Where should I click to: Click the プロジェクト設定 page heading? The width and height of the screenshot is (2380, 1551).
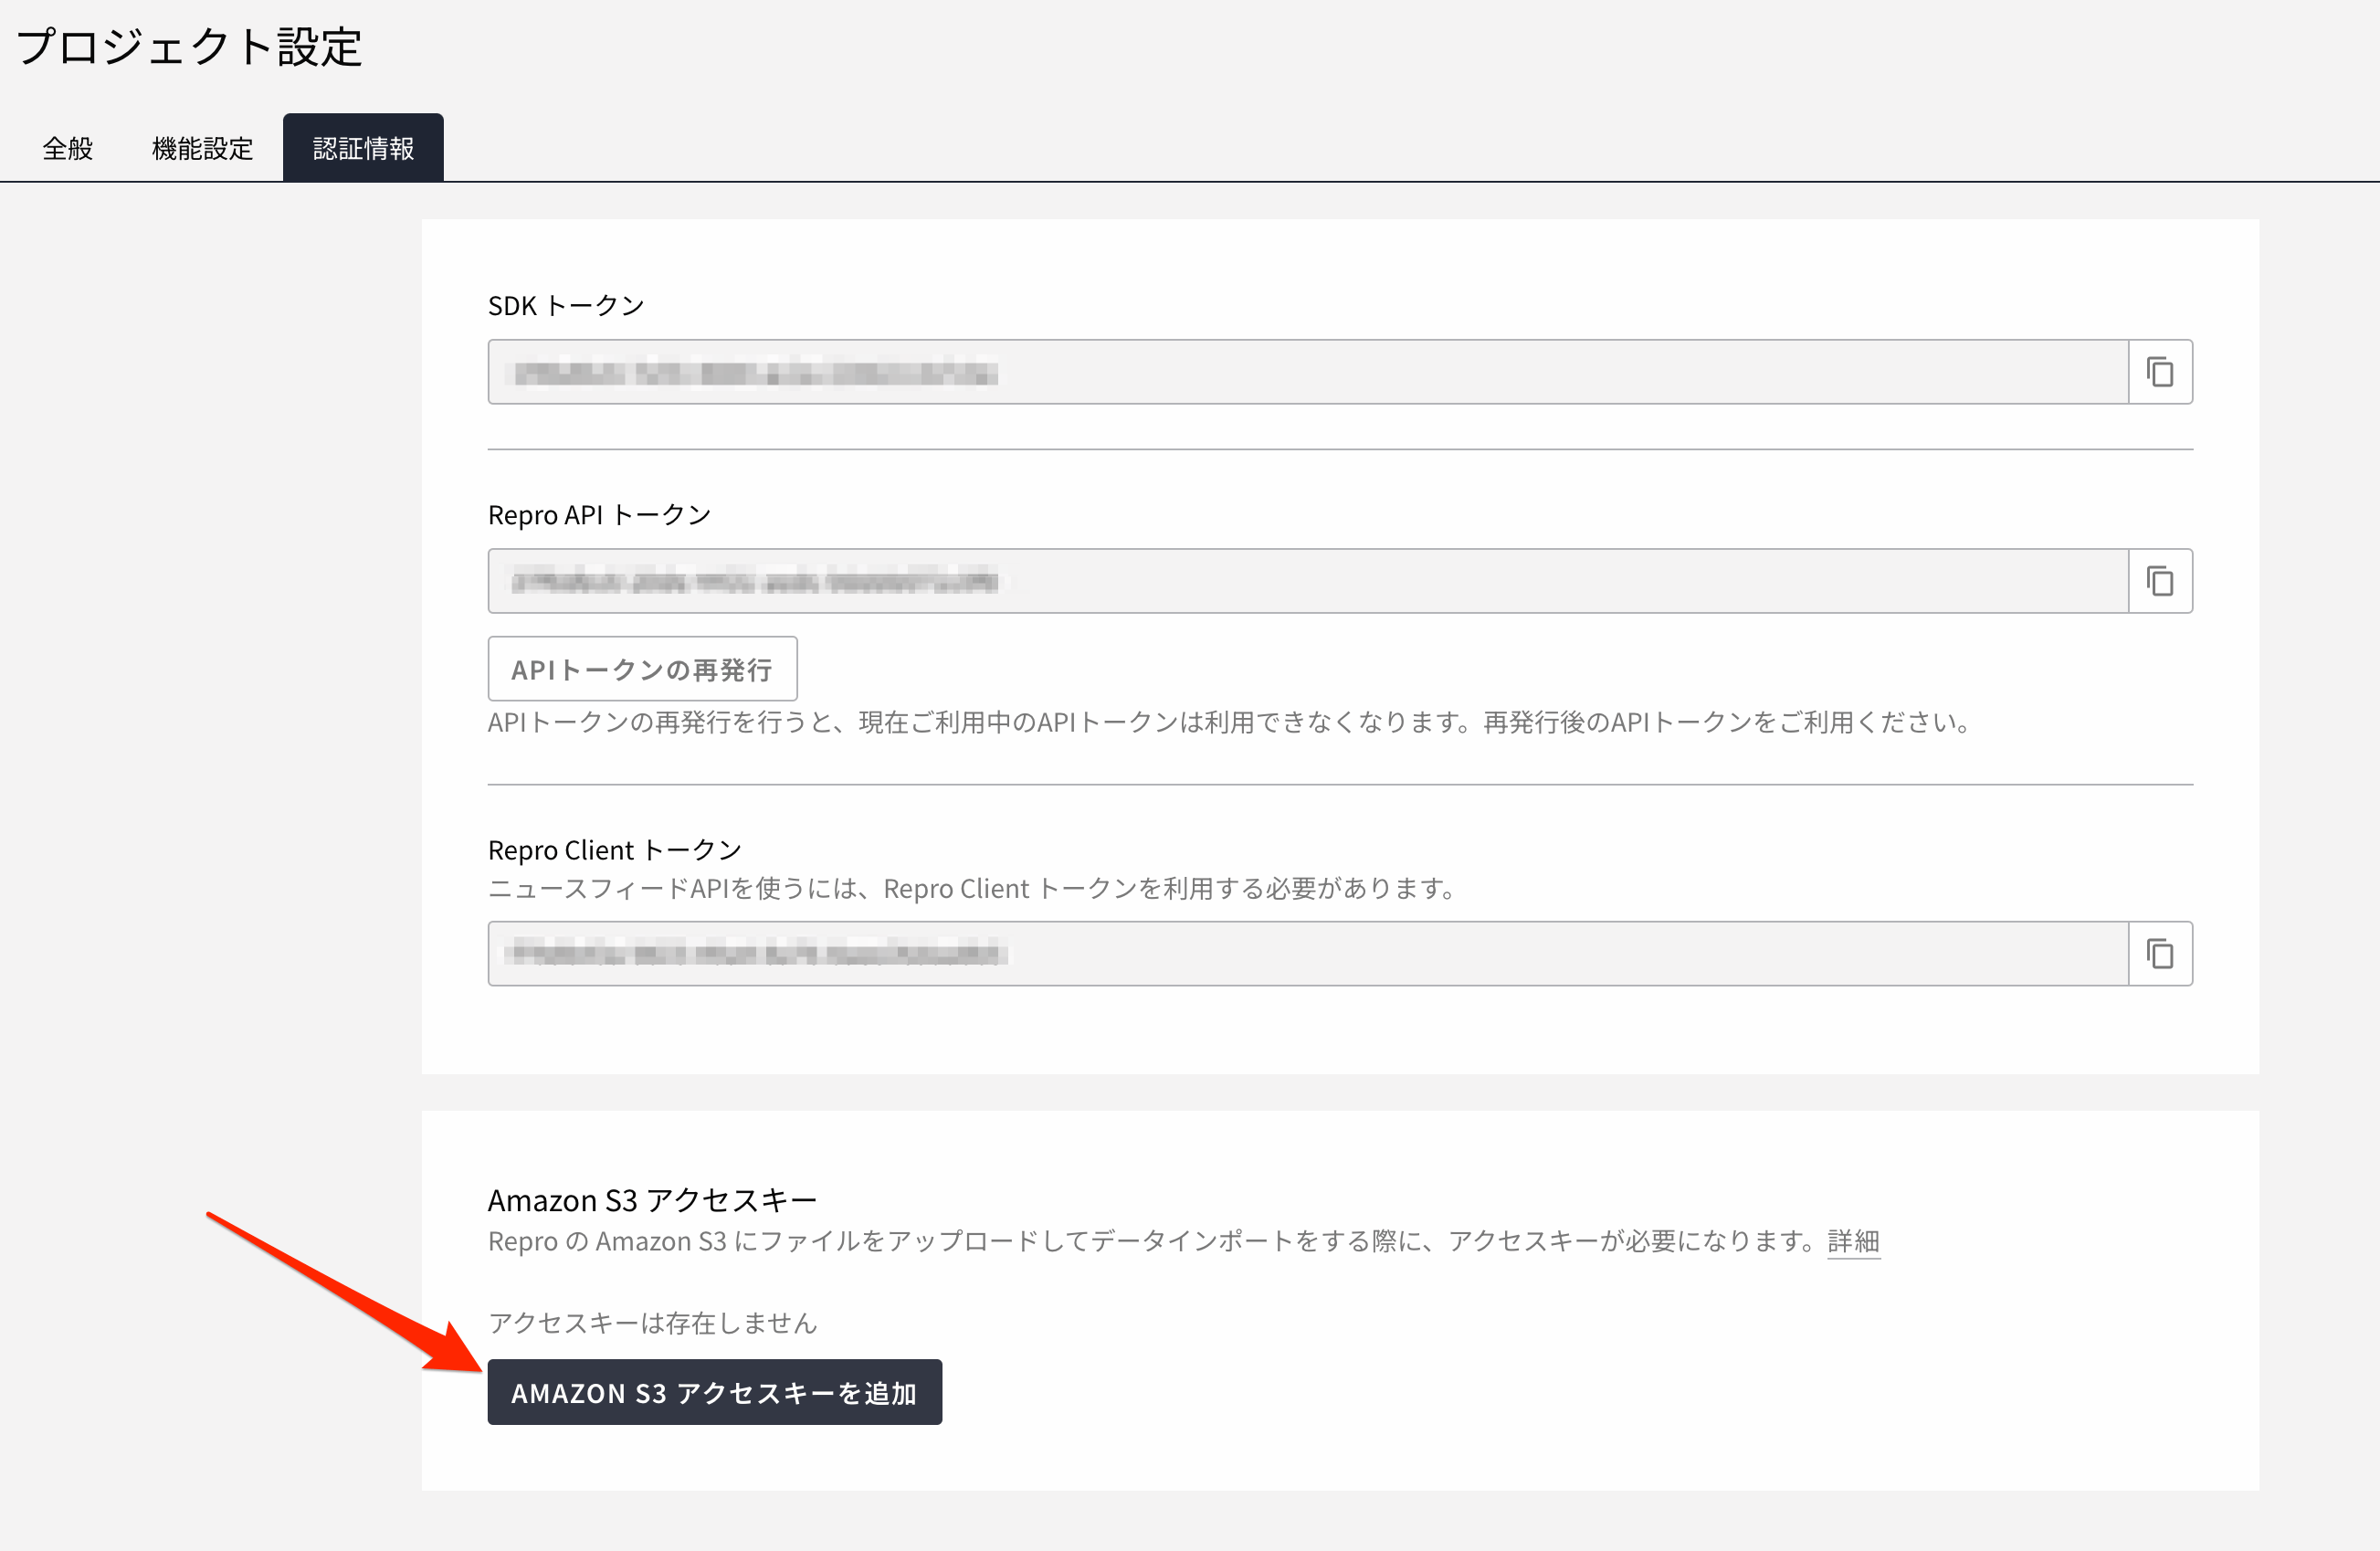click(189, 47)
